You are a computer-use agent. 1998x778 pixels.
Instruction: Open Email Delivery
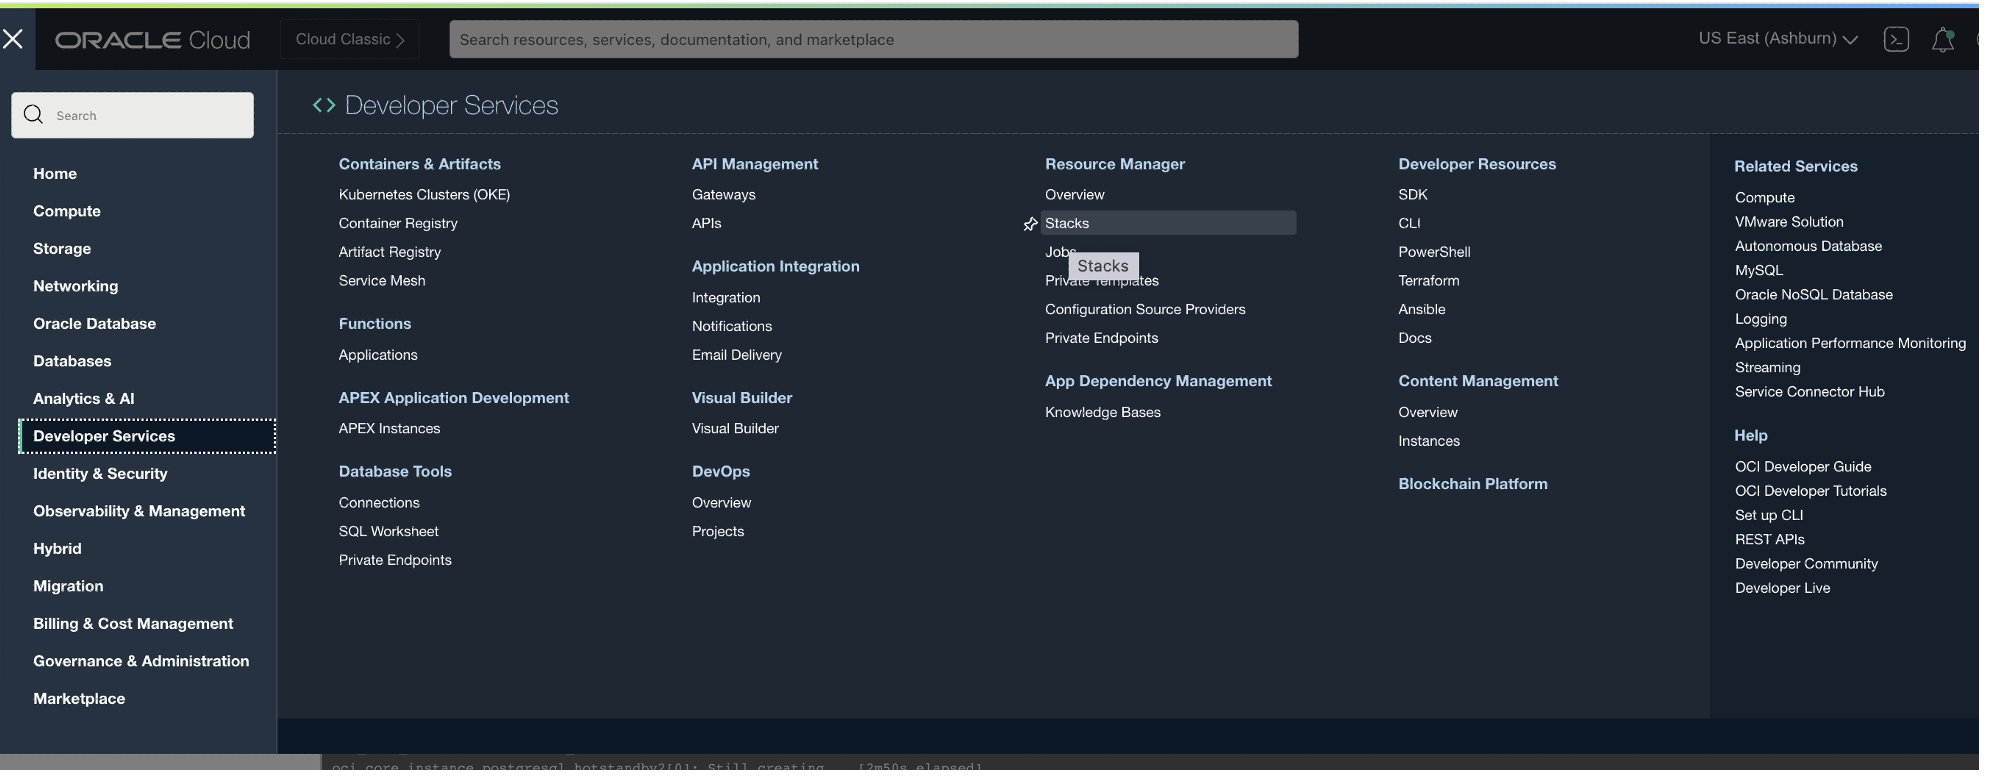point(737,355)
